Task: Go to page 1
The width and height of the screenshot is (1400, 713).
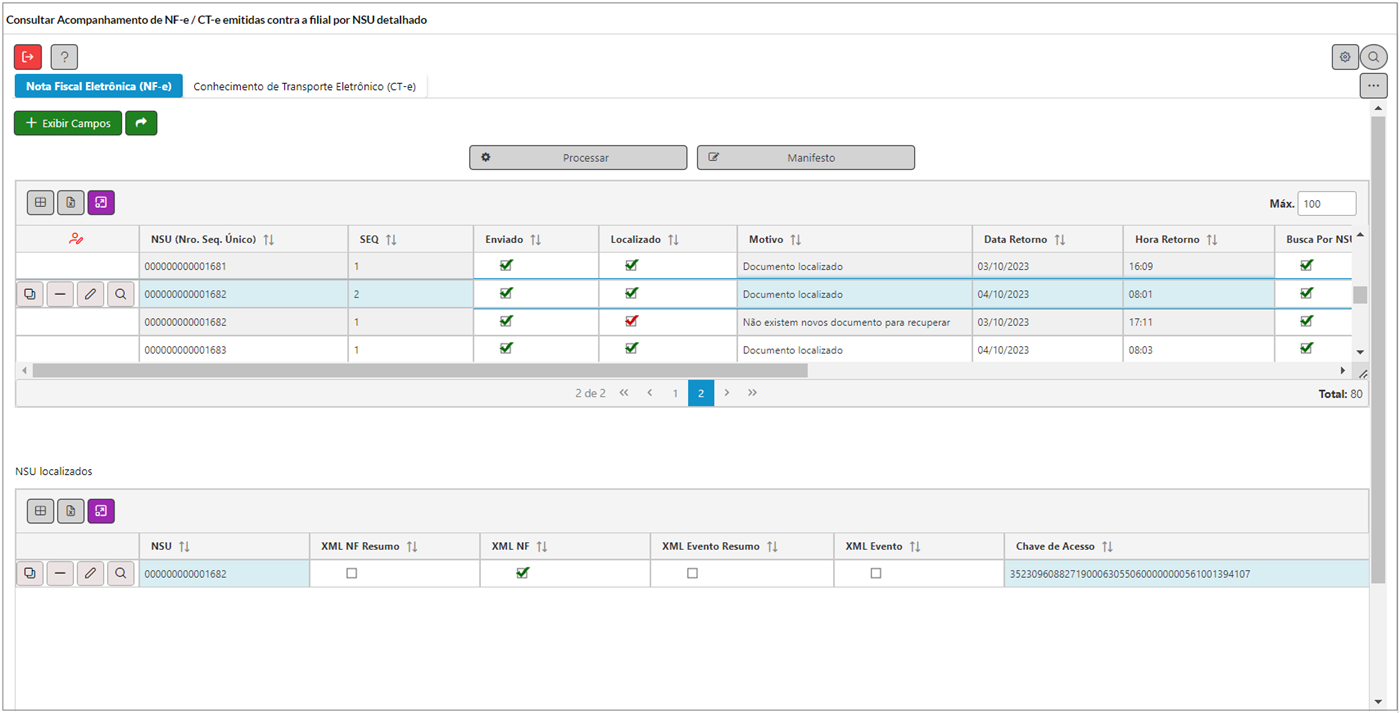Action: (675, 393)
